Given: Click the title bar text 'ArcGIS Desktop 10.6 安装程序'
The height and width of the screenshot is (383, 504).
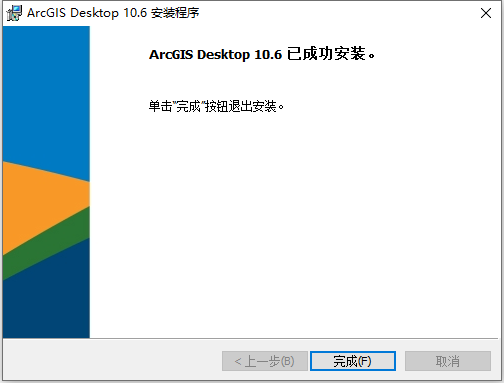Looking at the screenshot, I should (113, 13).
